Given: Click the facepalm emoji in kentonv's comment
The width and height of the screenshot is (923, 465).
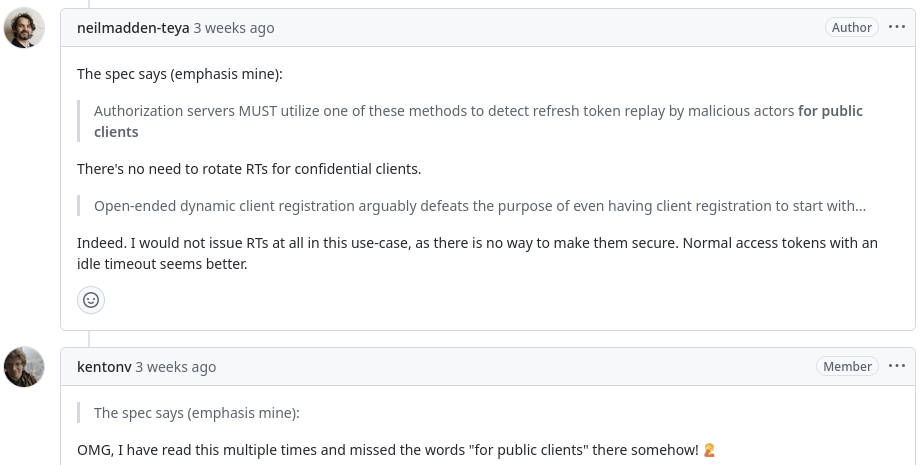Looking at the screenshot, I should click(709, 450).
